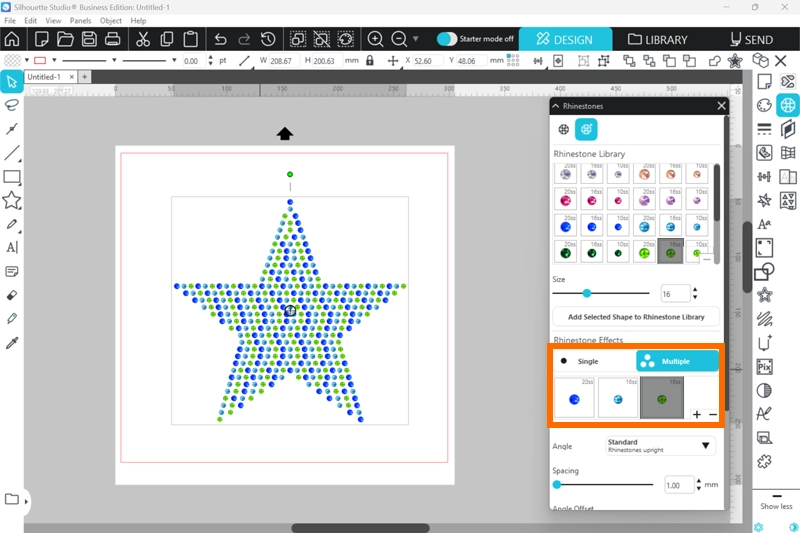Click the Undo arrow icon
800x533 pixels.
(x=220, y=40)
